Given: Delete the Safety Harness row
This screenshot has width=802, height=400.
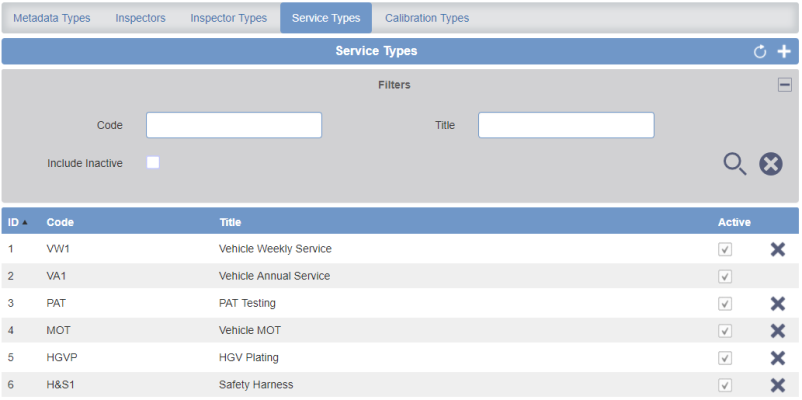Looking at the screenshot, I should pyautogui.click(x=777, y=385).
